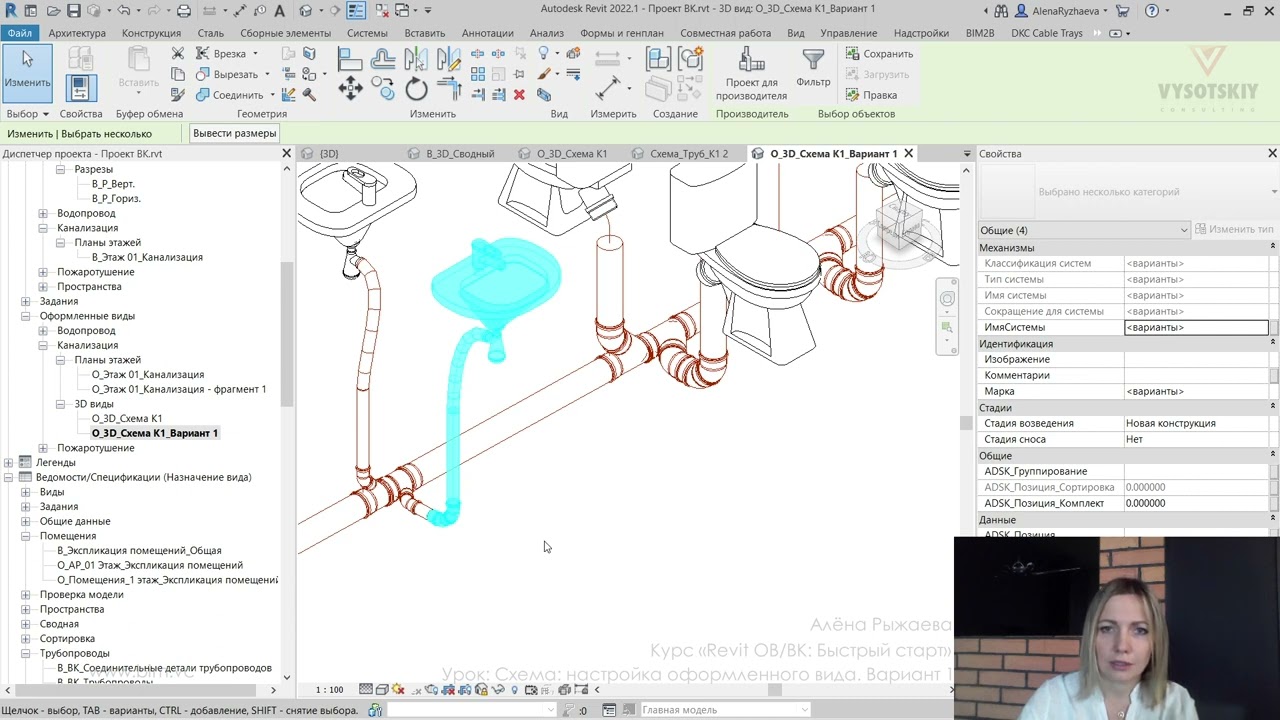
Task: Click the Trim/Extend to corner tool
Action: 449,90
